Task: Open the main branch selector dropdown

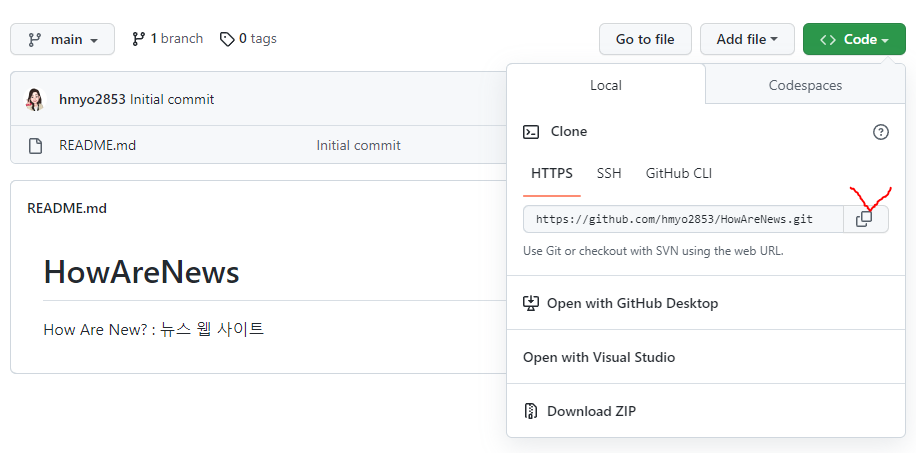Action: (63, 39)
